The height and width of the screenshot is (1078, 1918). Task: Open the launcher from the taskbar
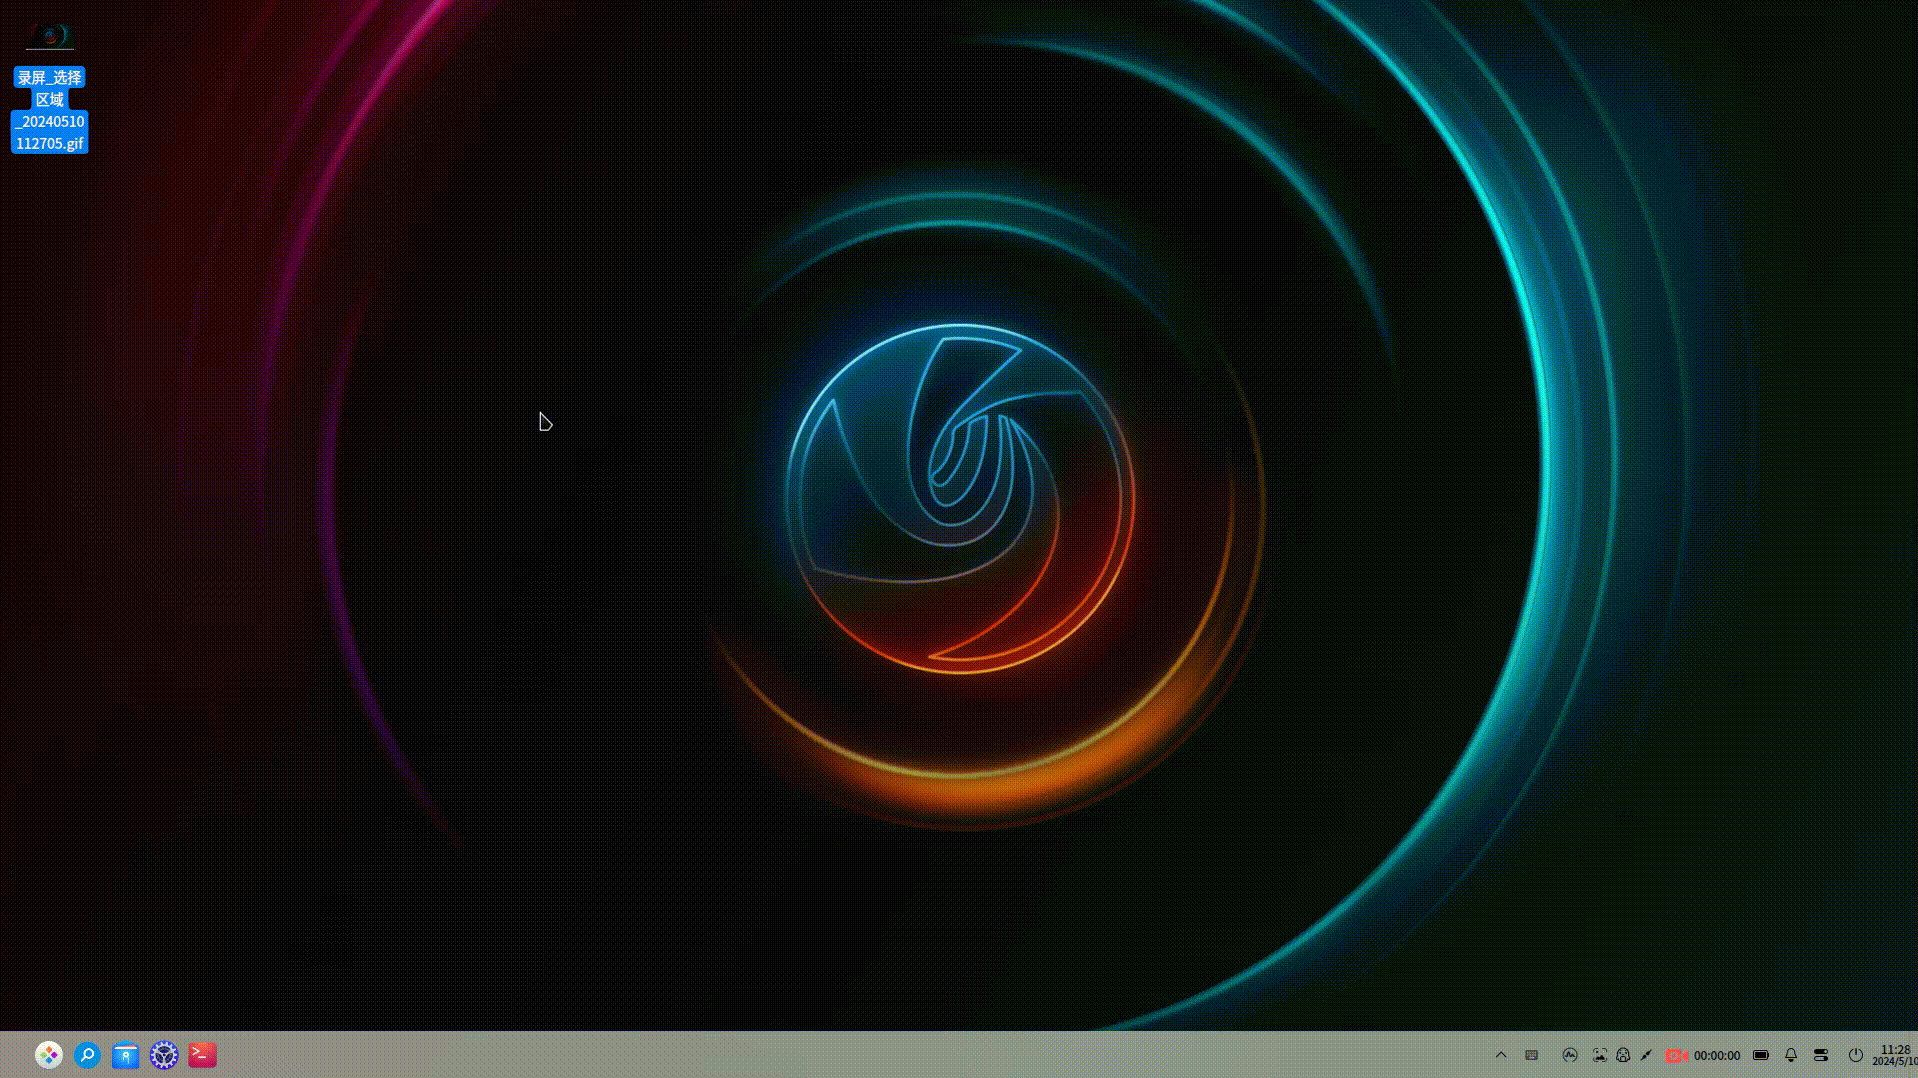48,1055
